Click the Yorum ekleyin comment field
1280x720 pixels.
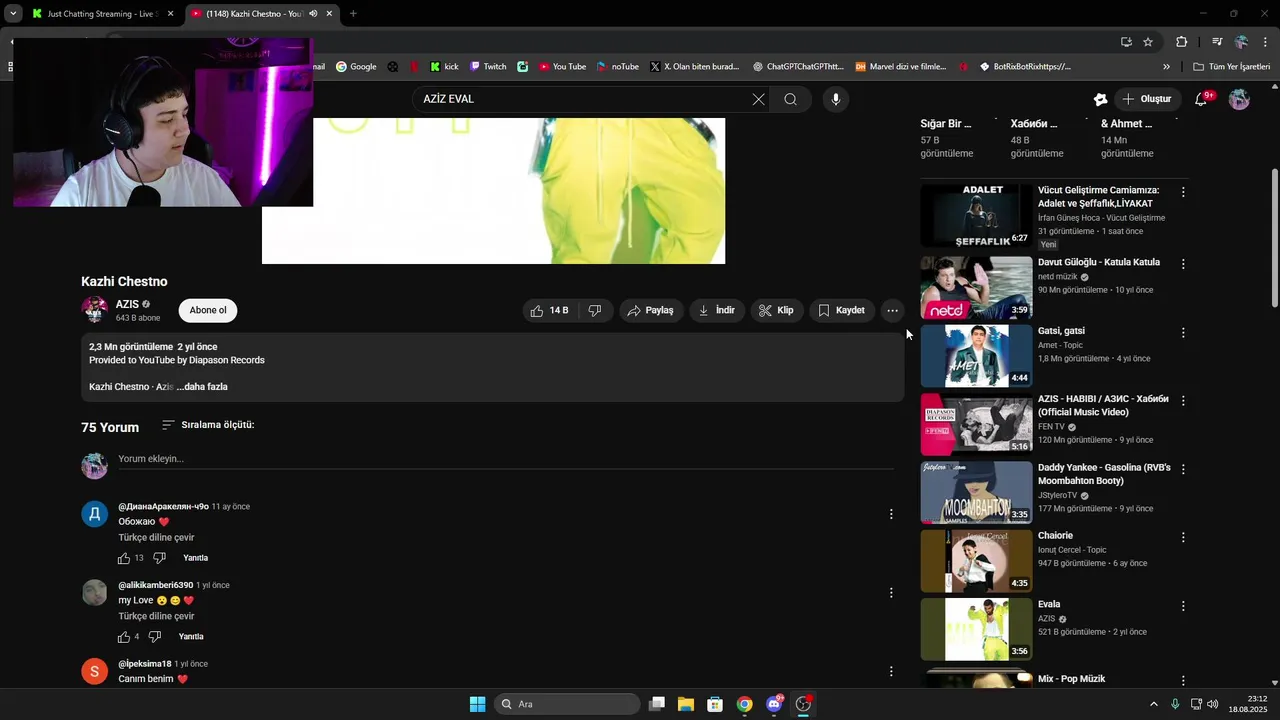click(505, 459)
